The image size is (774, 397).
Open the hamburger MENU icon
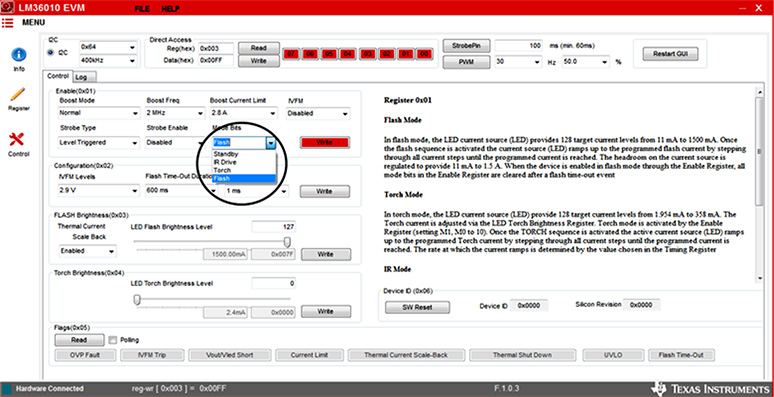click(7, 22)
